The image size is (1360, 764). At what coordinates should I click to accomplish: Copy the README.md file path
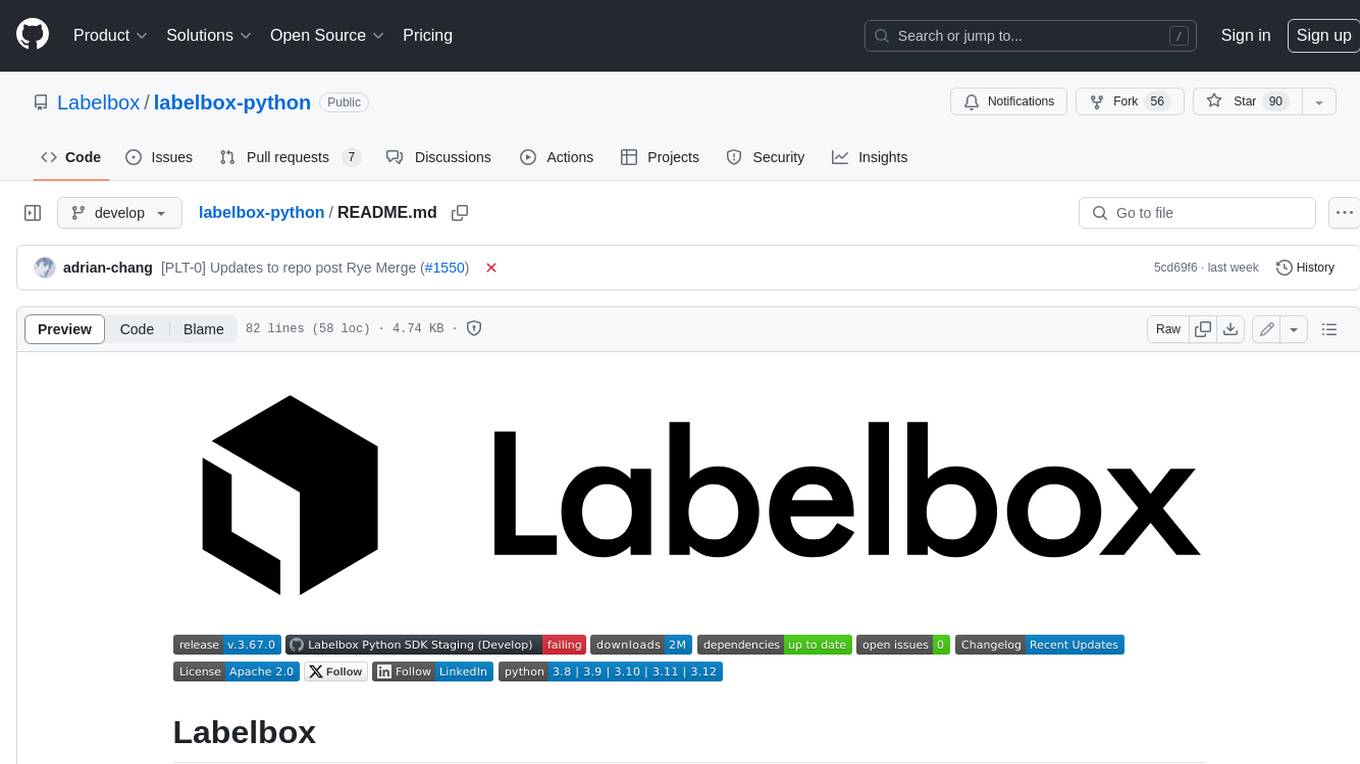(x=460, y=213)
